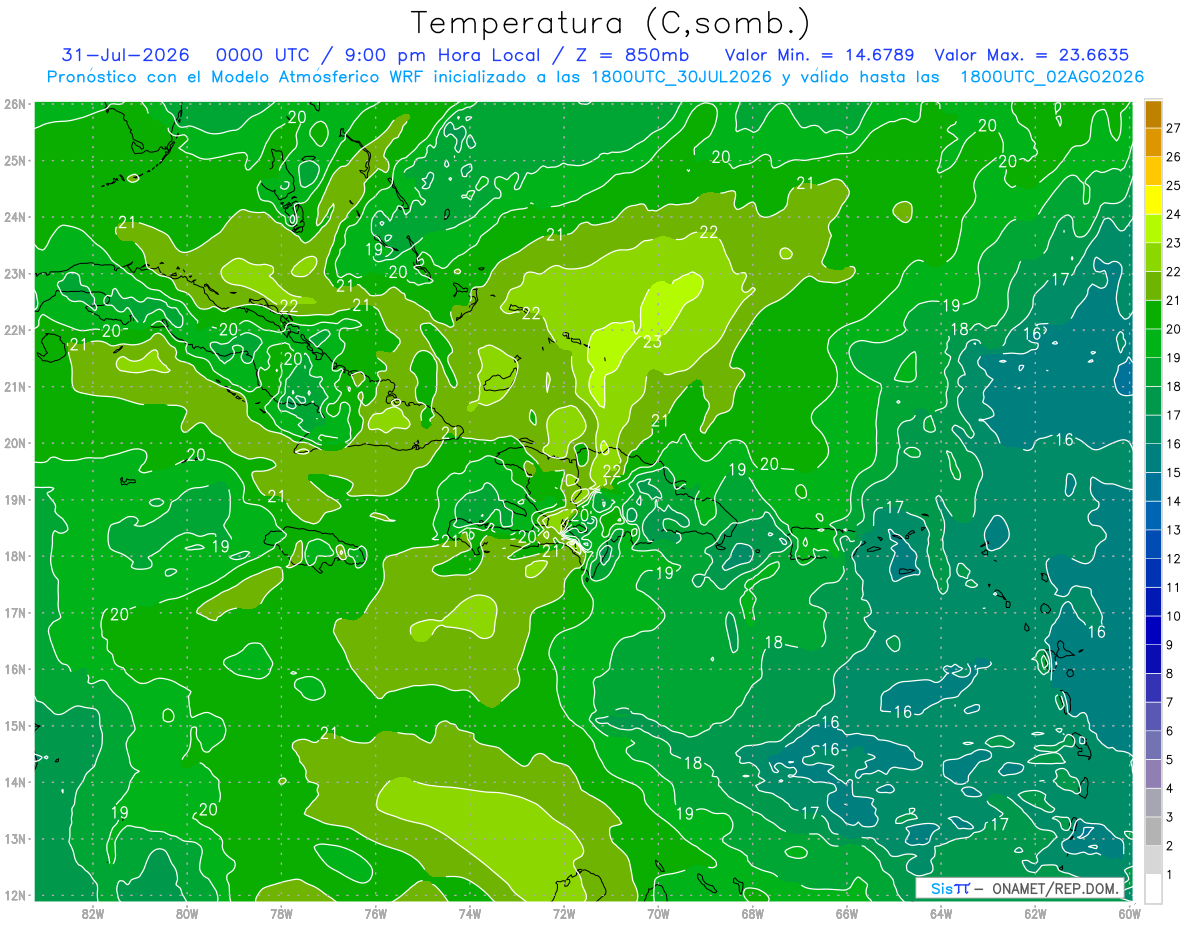Screen dimensions: 1200x927
Task: Click the '60W' longitude label
Action: pos(1129,913)
